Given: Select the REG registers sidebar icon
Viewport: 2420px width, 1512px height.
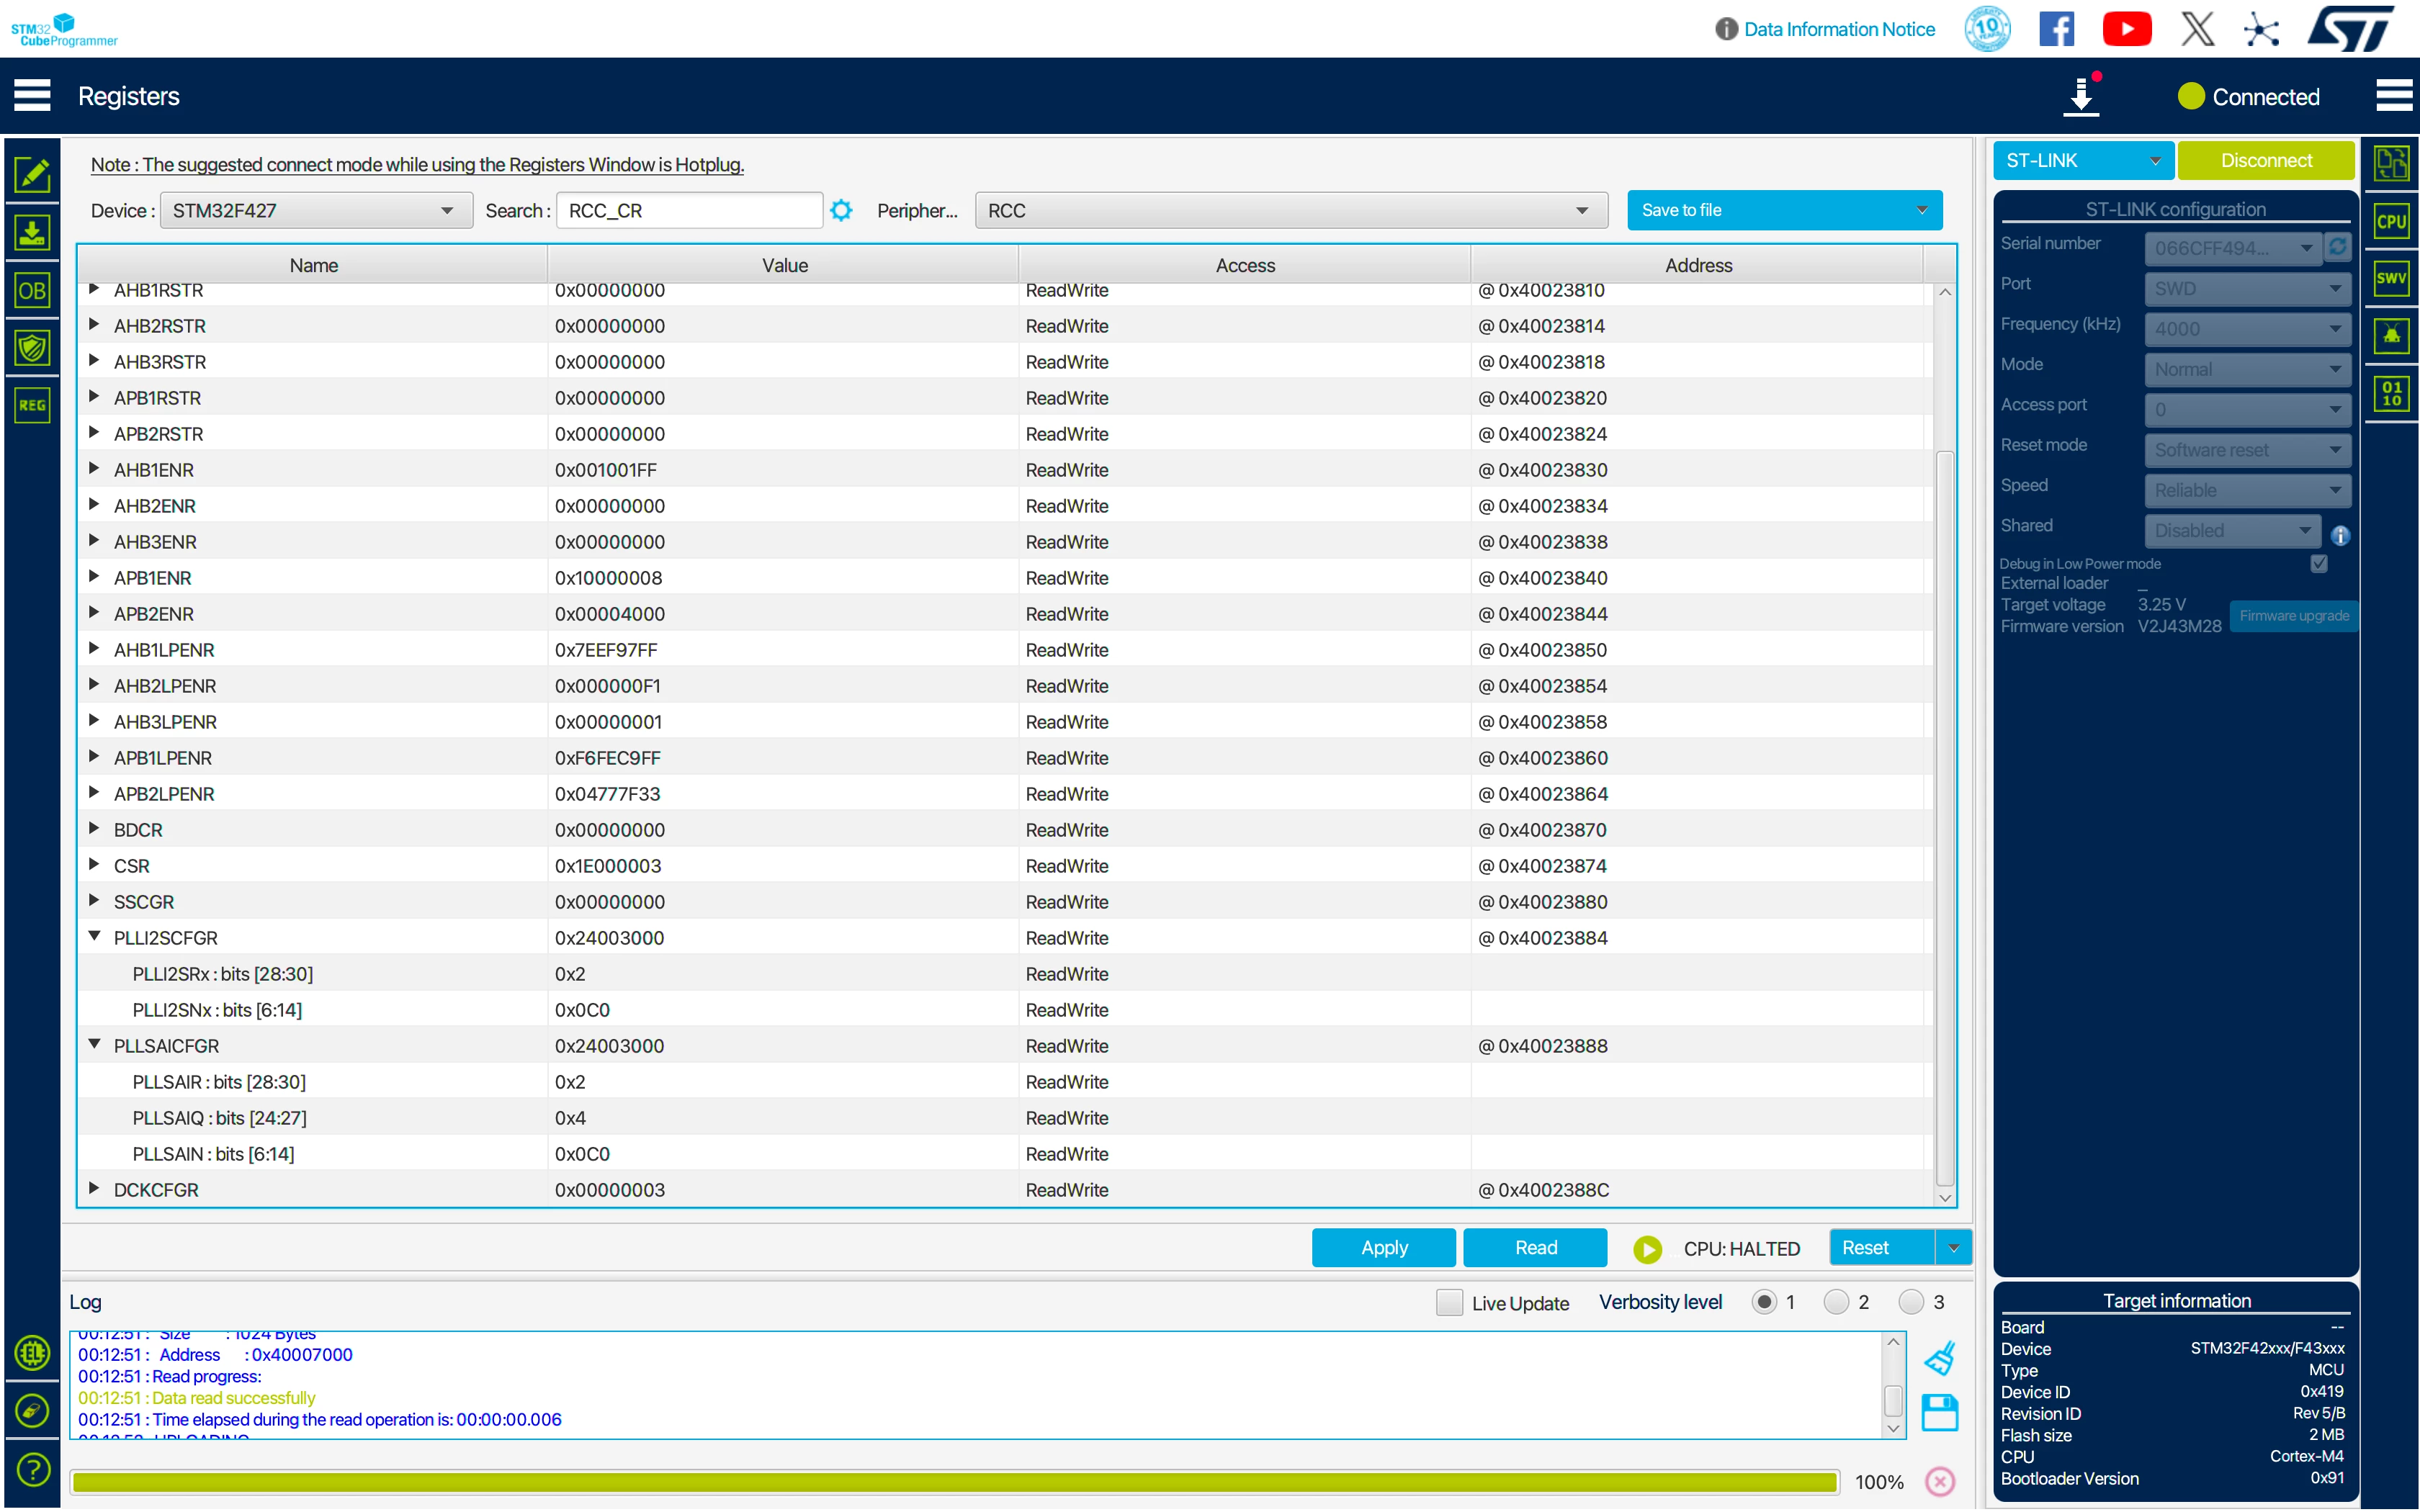Looking at the screenshot, I should pyautogui.click(x=32, y=405).
